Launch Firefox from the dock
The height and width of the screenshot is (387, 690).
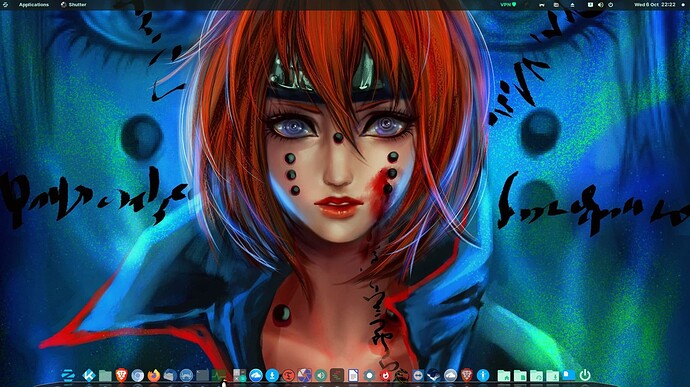click(154, 375)
